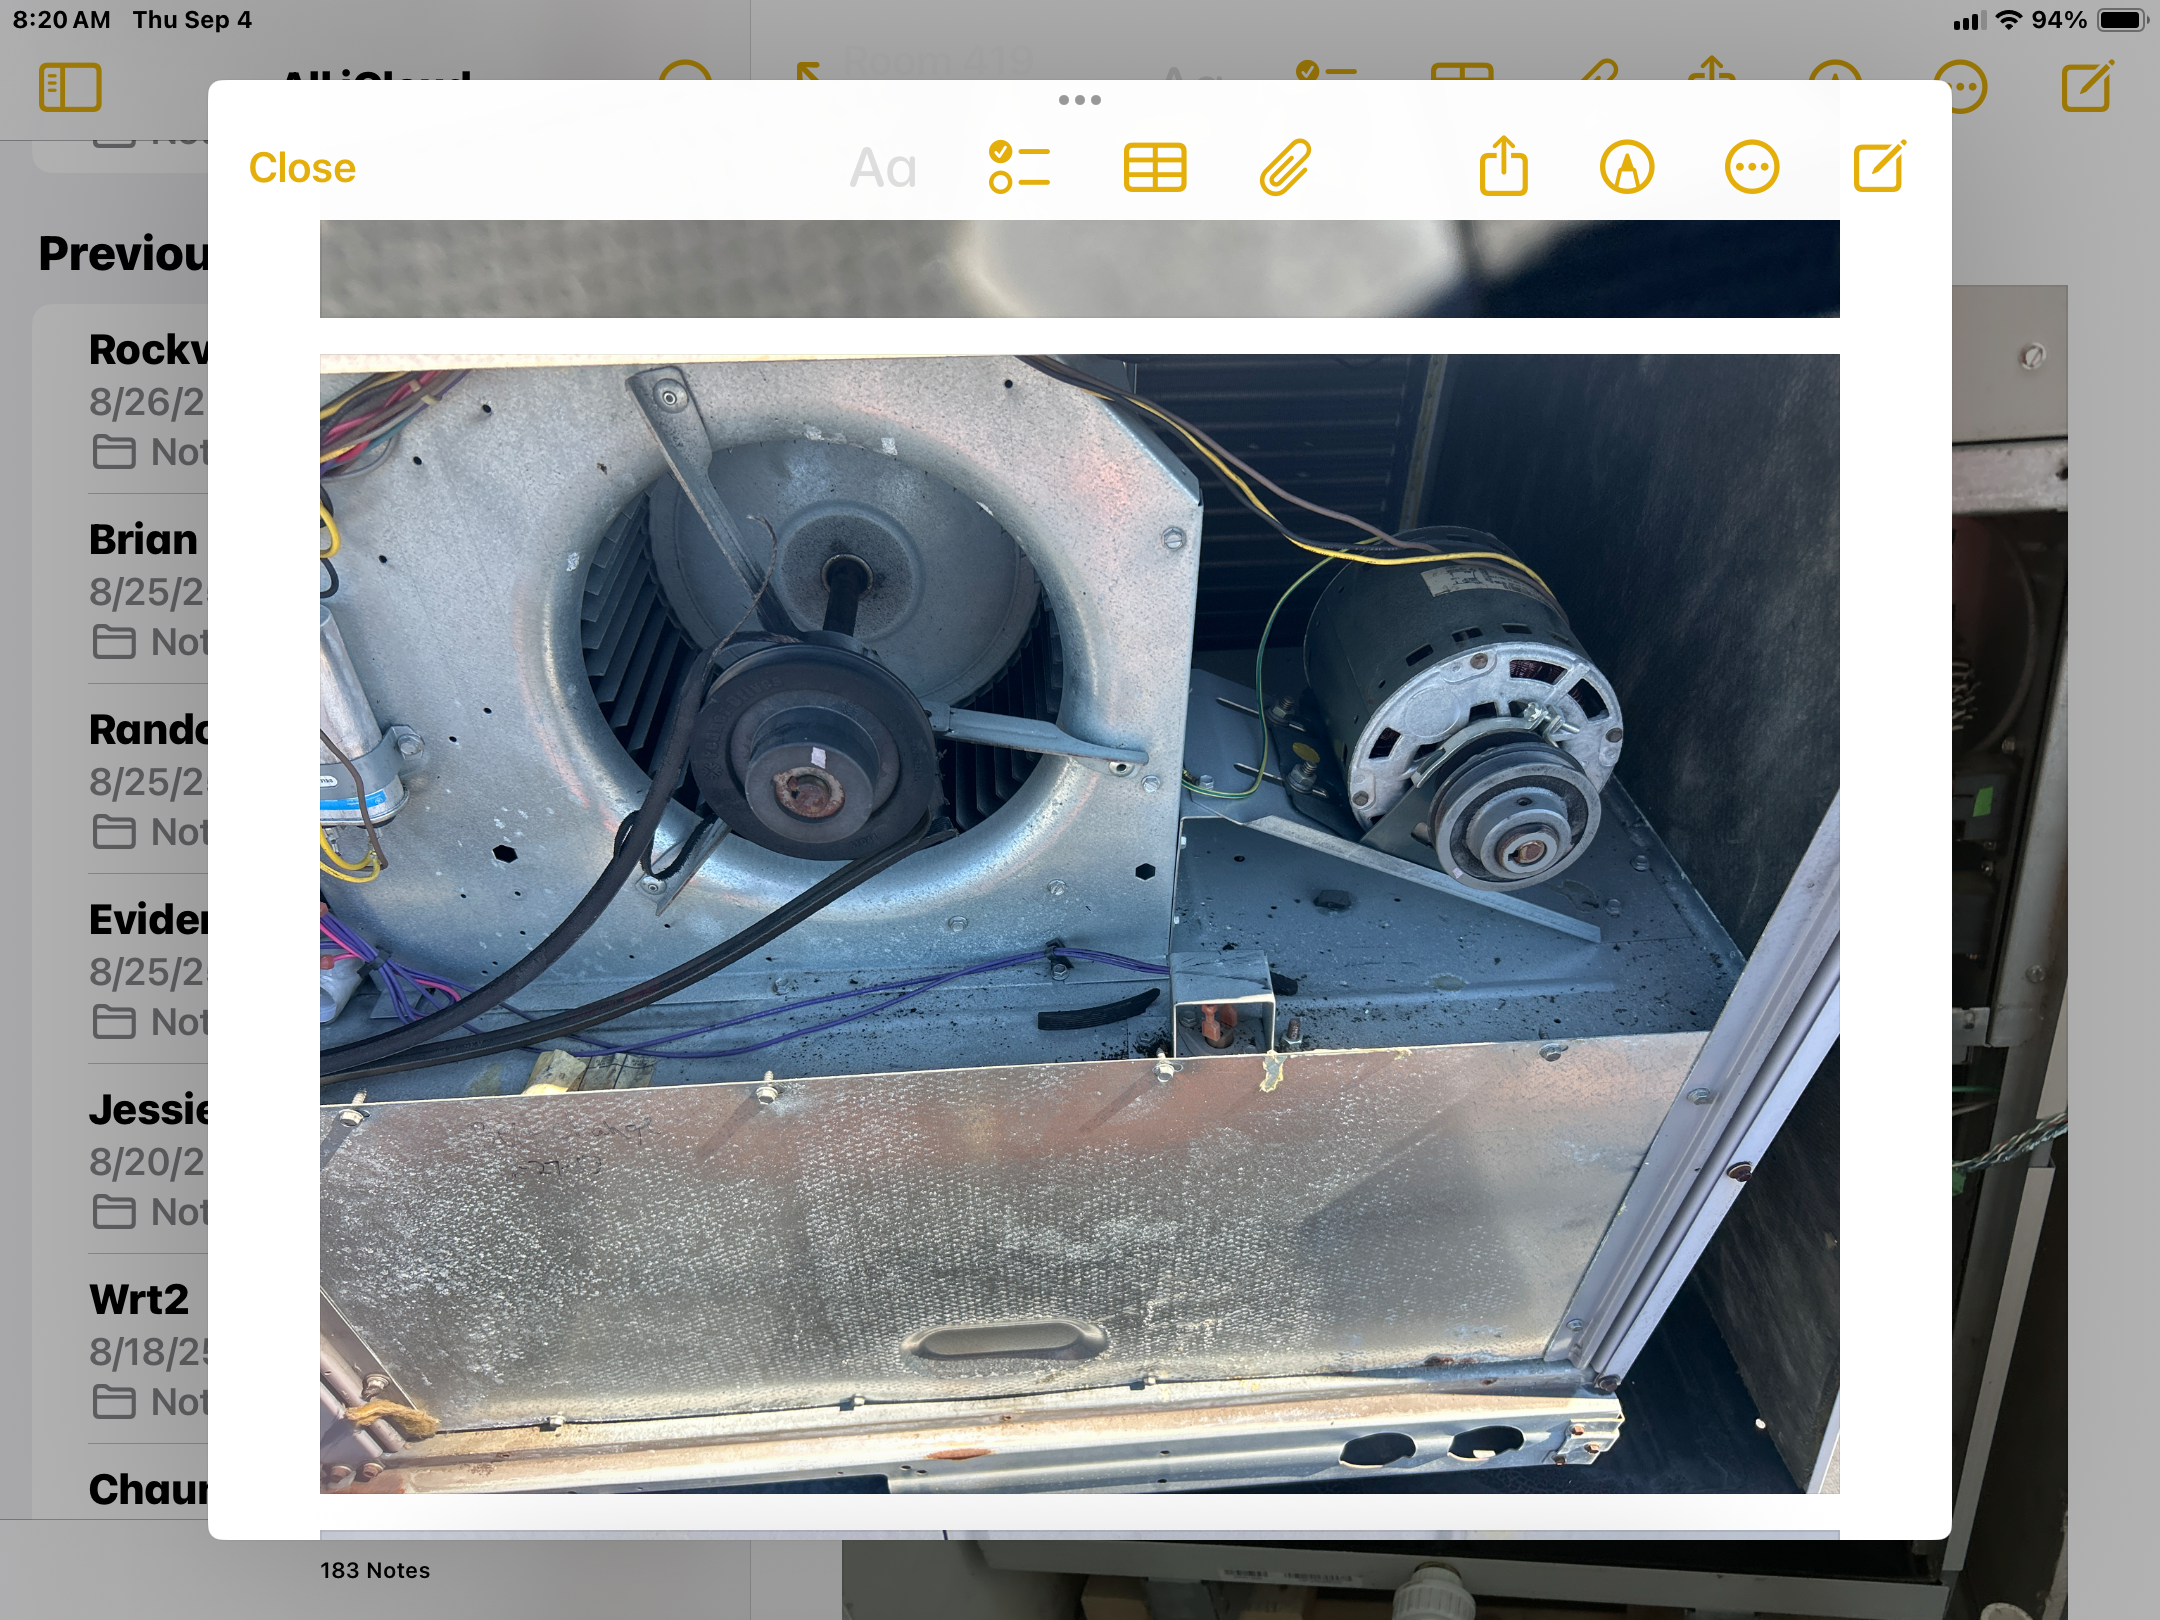Open the blower motor photo attachment

point(1079,923)
